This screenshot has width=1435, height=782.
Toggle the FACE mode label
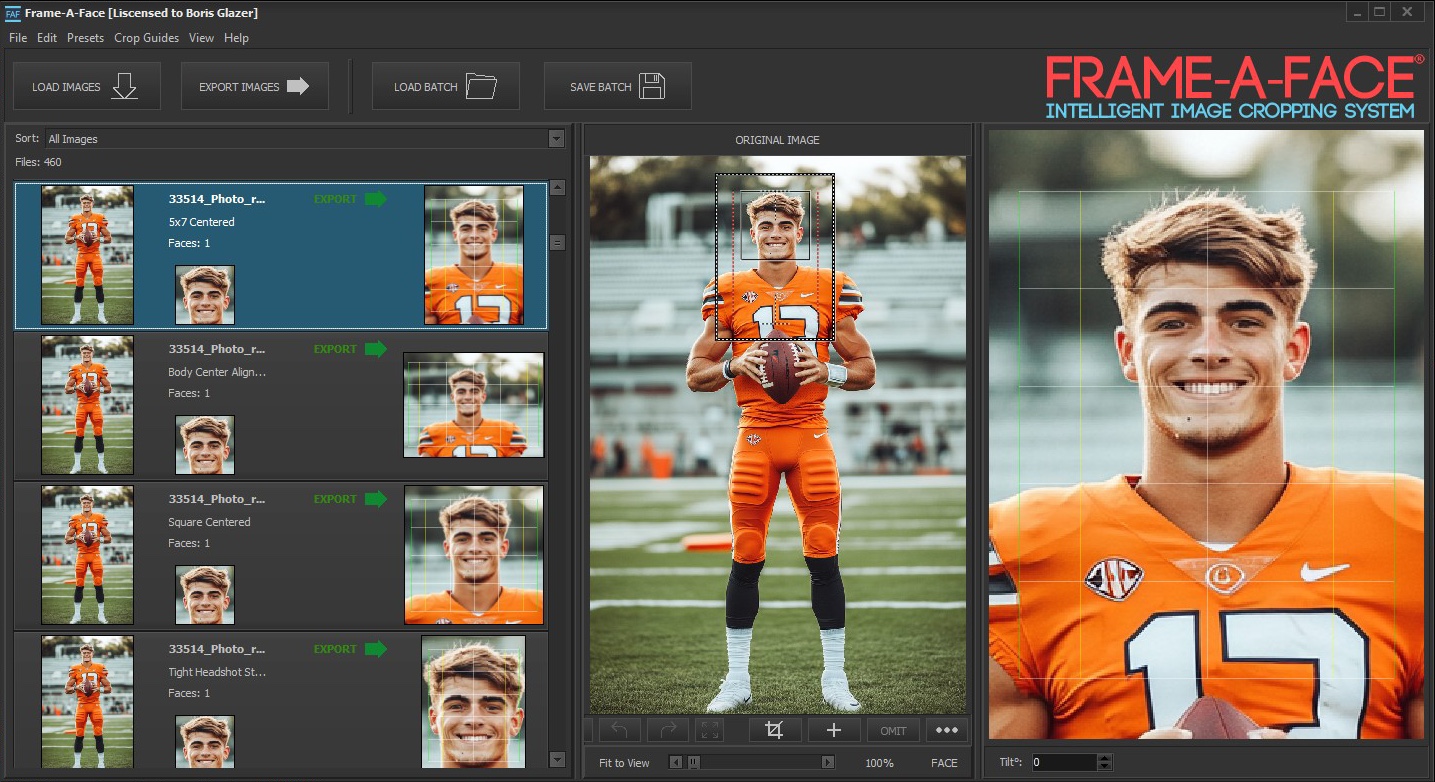[x=943, y=763]
